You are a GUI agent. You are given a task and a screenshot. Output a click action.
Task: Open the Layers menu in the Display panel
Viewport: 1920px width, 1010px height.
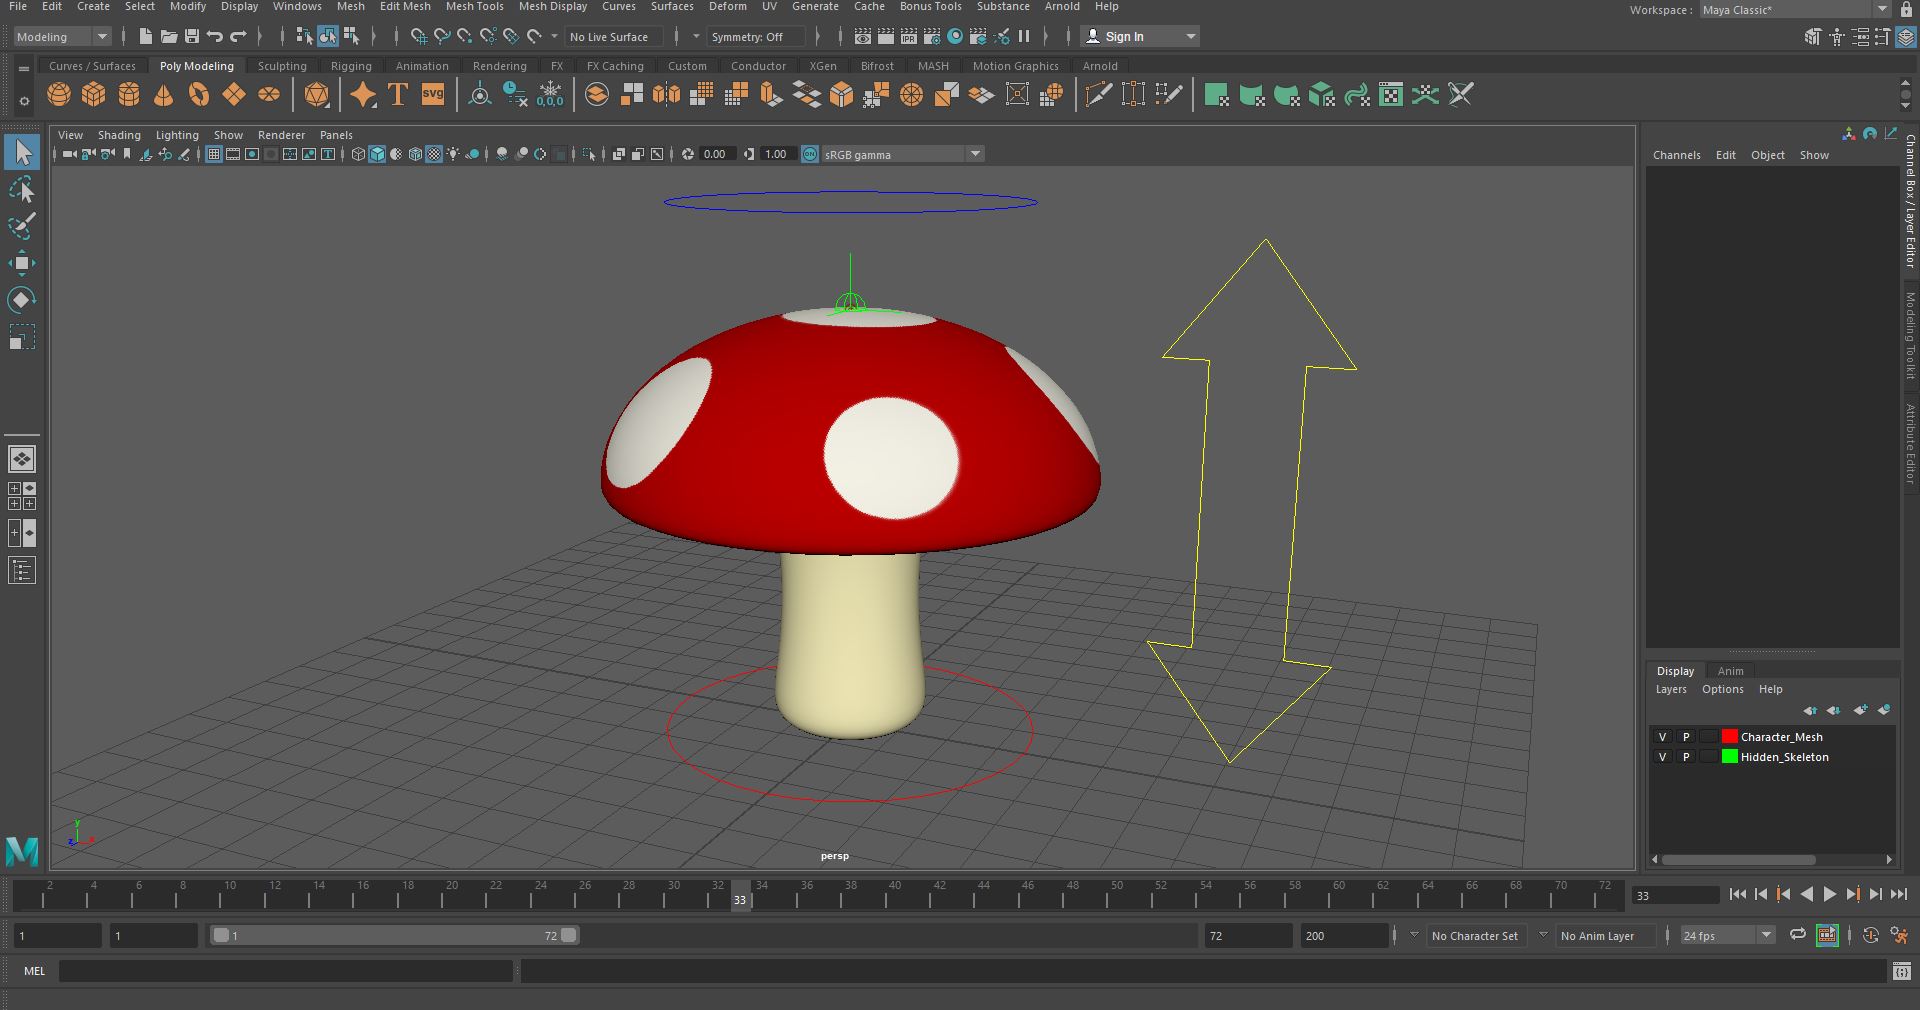point(1670,689)
